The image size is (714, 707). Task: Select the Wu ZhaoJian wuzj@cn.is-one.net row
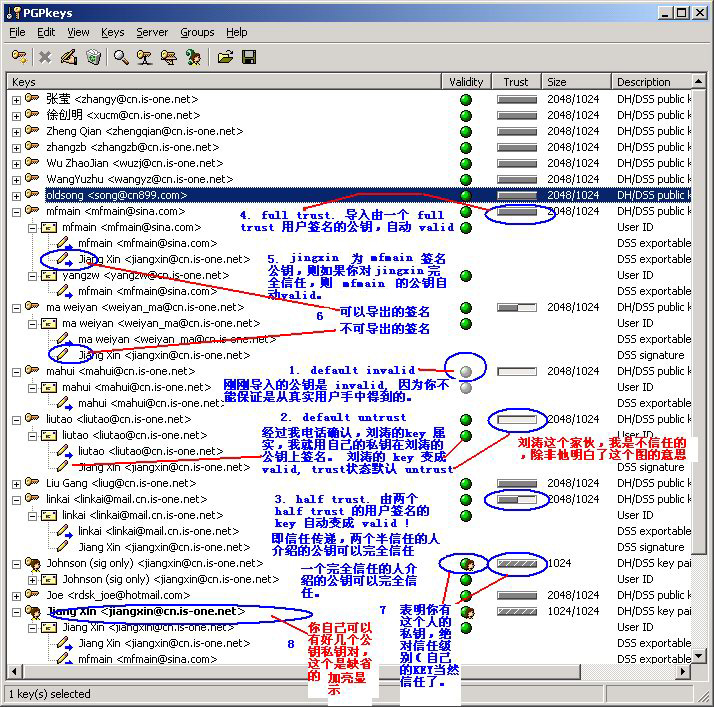[351, 163]
